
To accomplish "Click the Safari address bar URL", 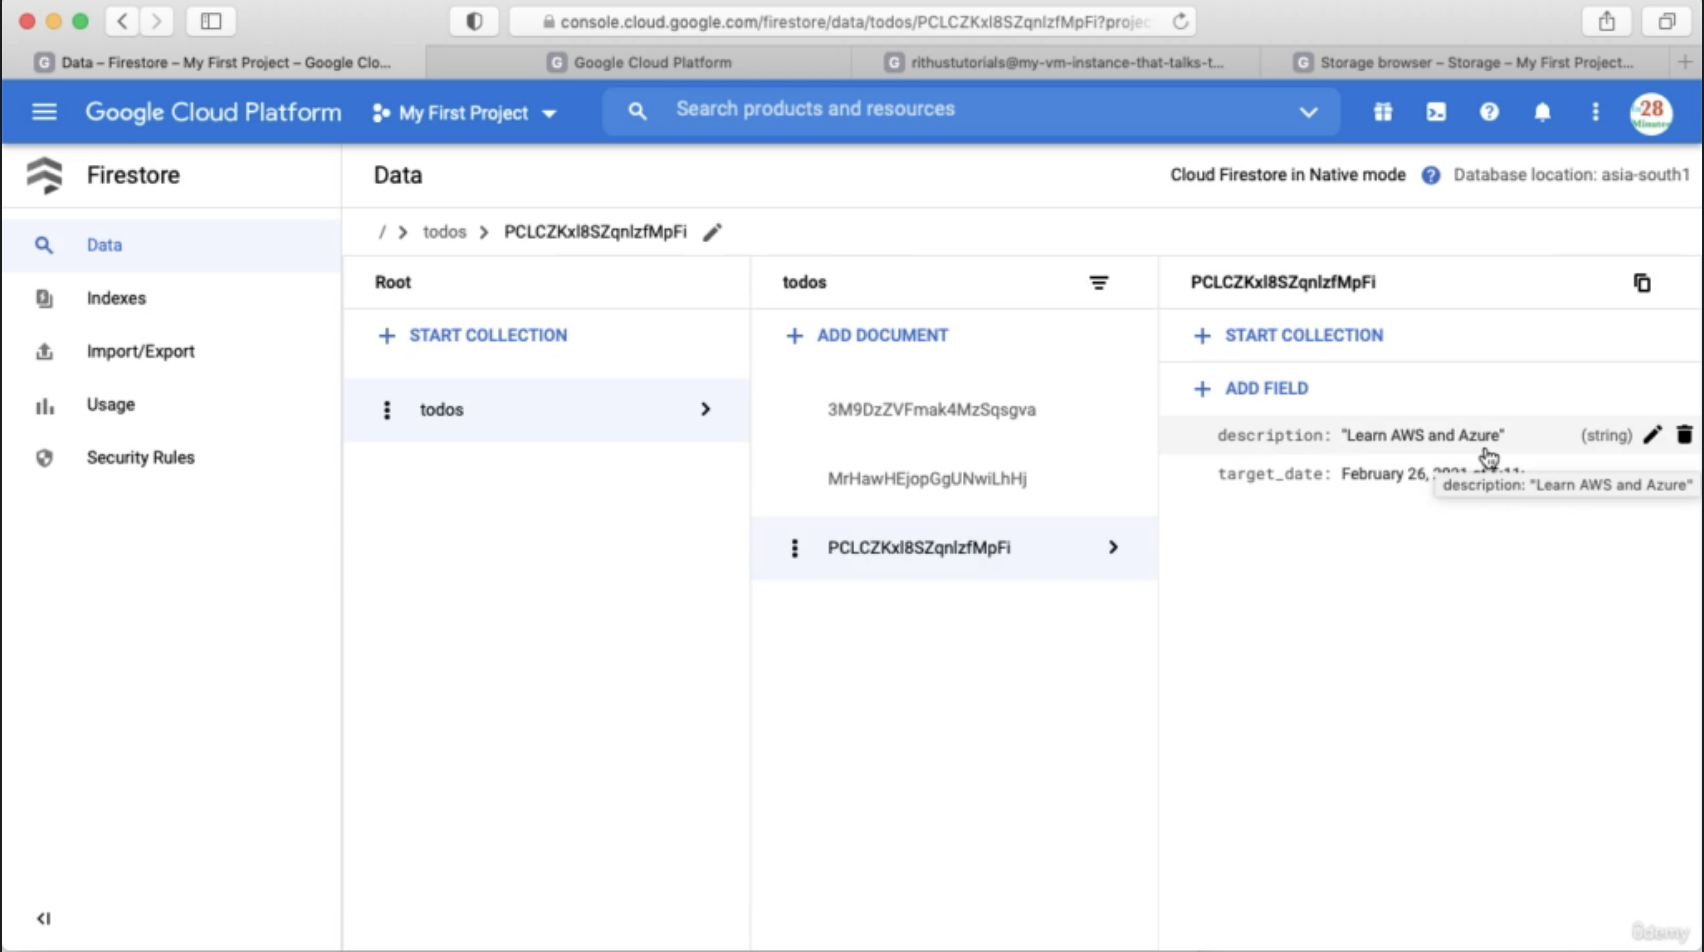I will coord(854,21).
